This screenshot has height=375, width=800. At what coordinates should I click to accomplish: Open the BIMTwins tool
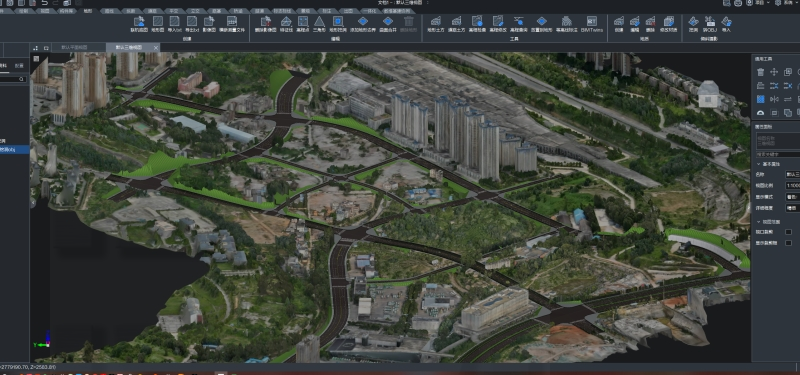point(592,24)
